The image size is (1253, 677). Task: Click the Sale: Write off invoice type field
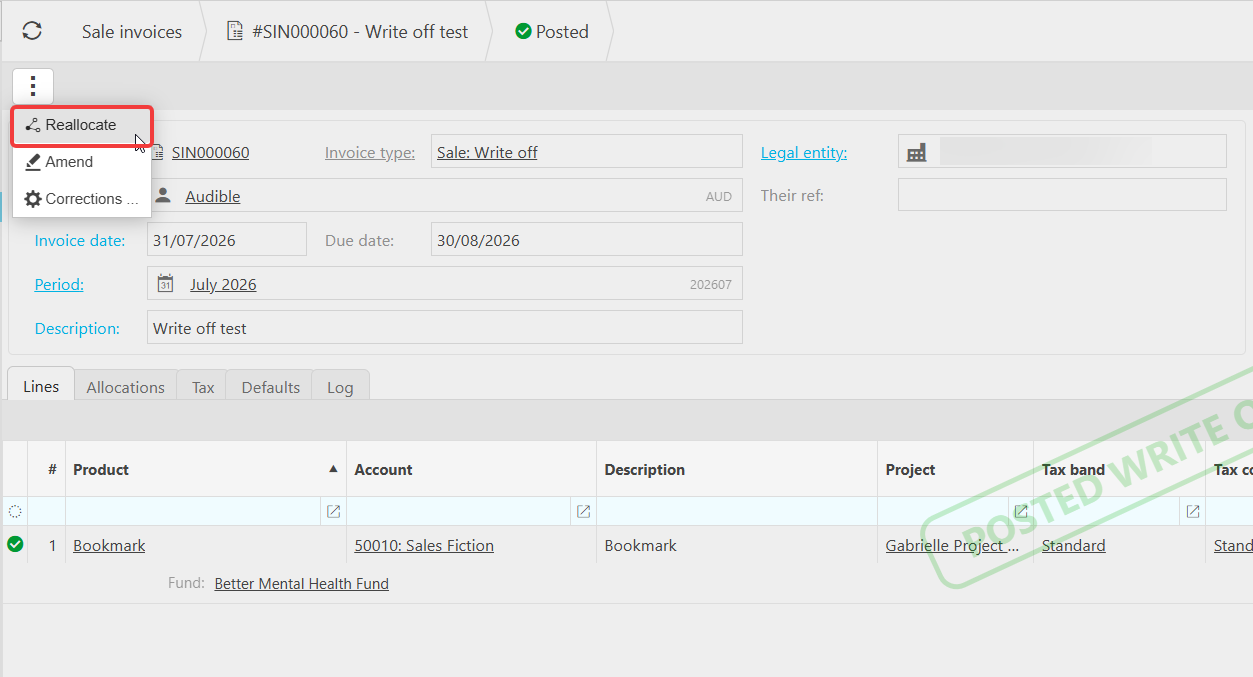(587, 152)
